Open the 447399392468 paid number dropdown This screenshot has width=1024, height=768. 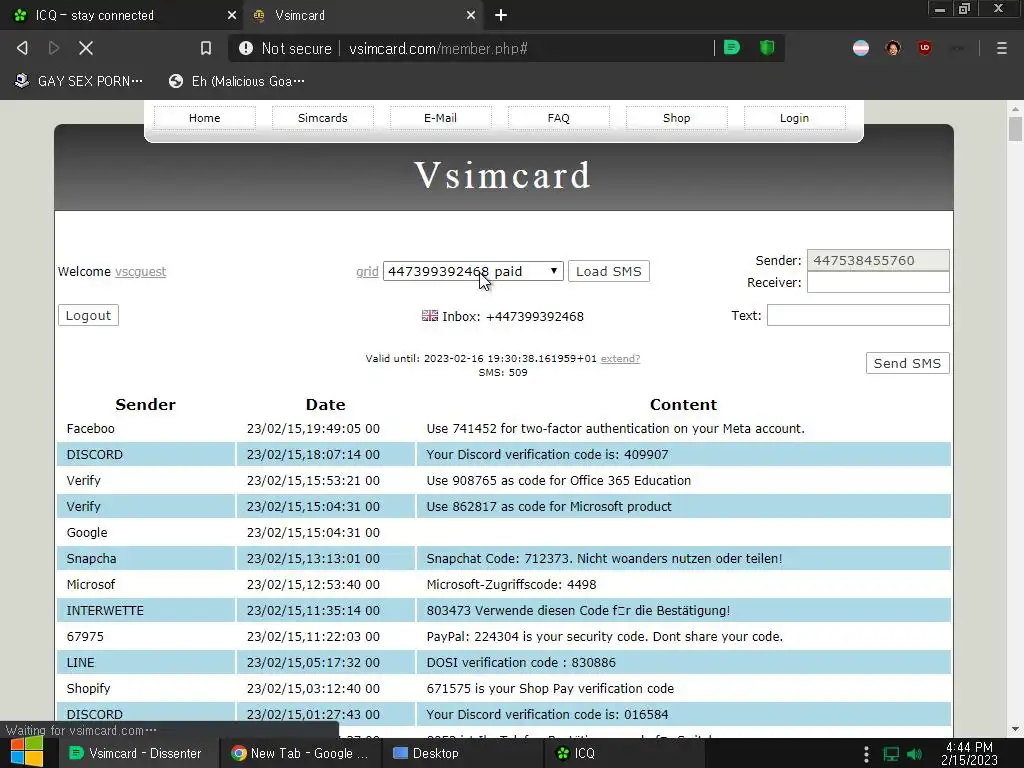pyautogui.click(x=473, y=271)
